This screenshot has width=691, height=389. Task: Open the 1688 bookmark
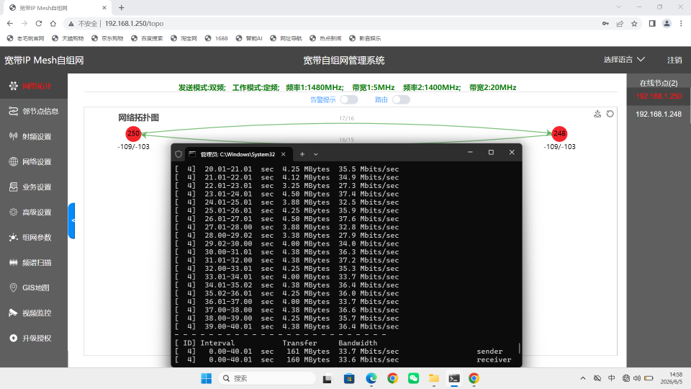pos(216,38)
